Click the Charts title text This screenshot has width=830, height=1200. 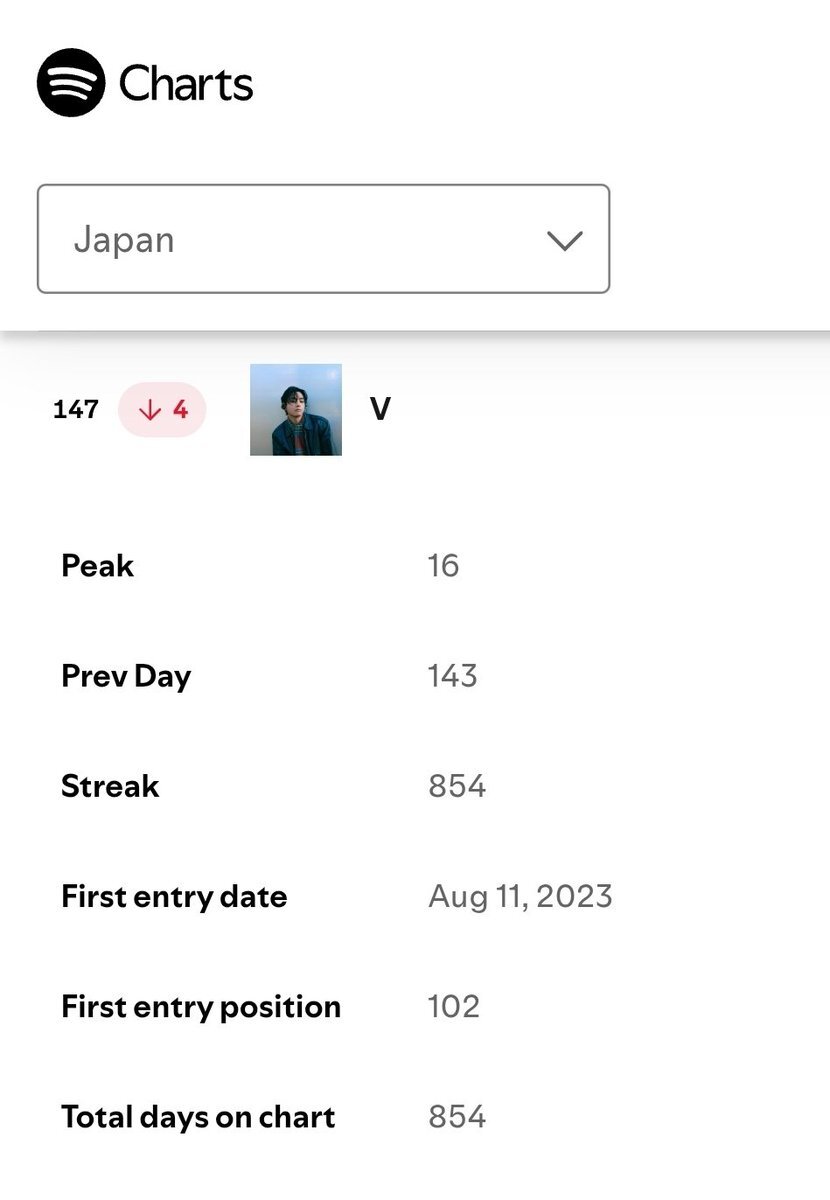(186, 84)
